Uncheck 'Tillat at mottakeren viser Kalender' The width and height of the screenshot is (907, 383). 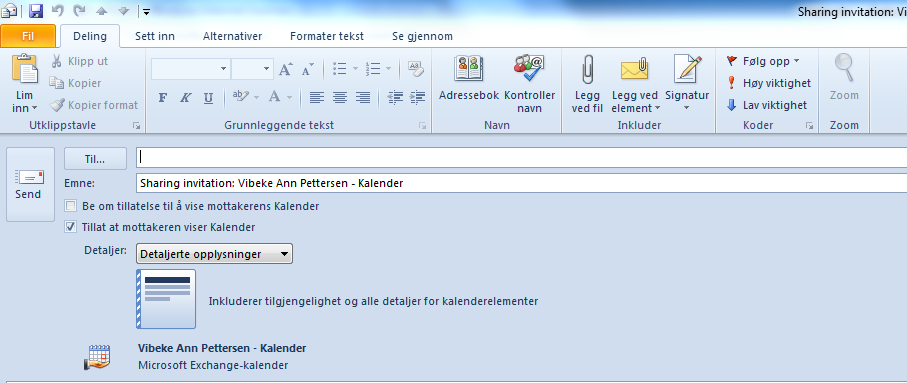tap(71, 227)
